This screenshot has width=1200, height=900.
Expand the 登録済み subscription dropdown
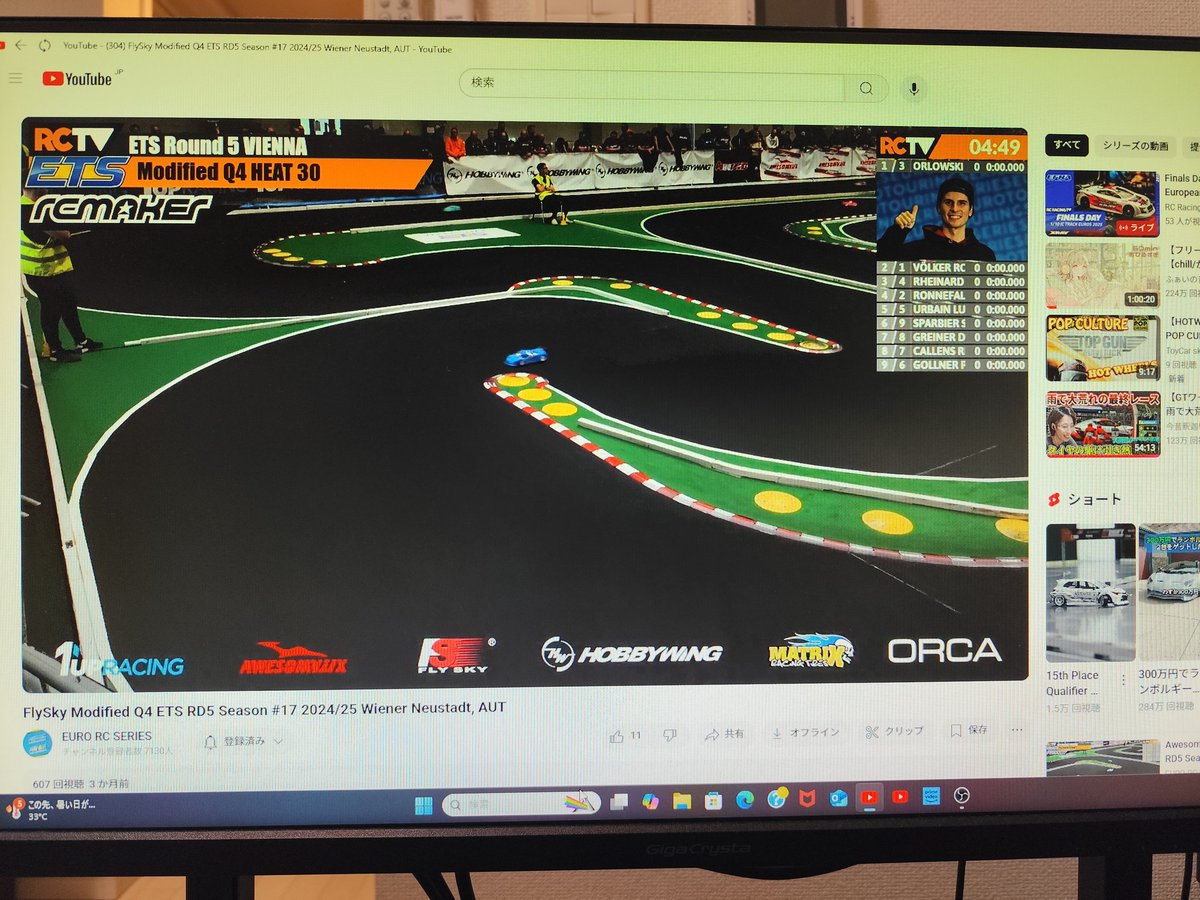click(x=243, y=741)
